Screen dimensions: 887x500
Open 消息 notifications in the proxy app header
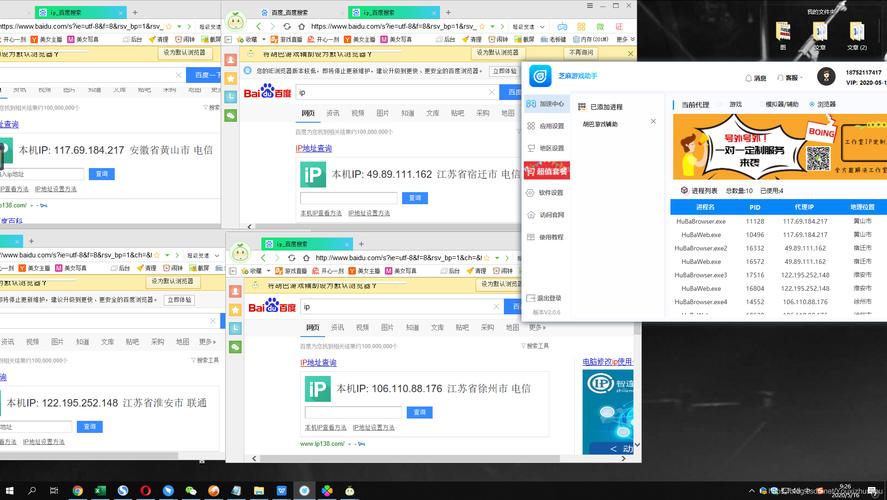pos(756,78)
